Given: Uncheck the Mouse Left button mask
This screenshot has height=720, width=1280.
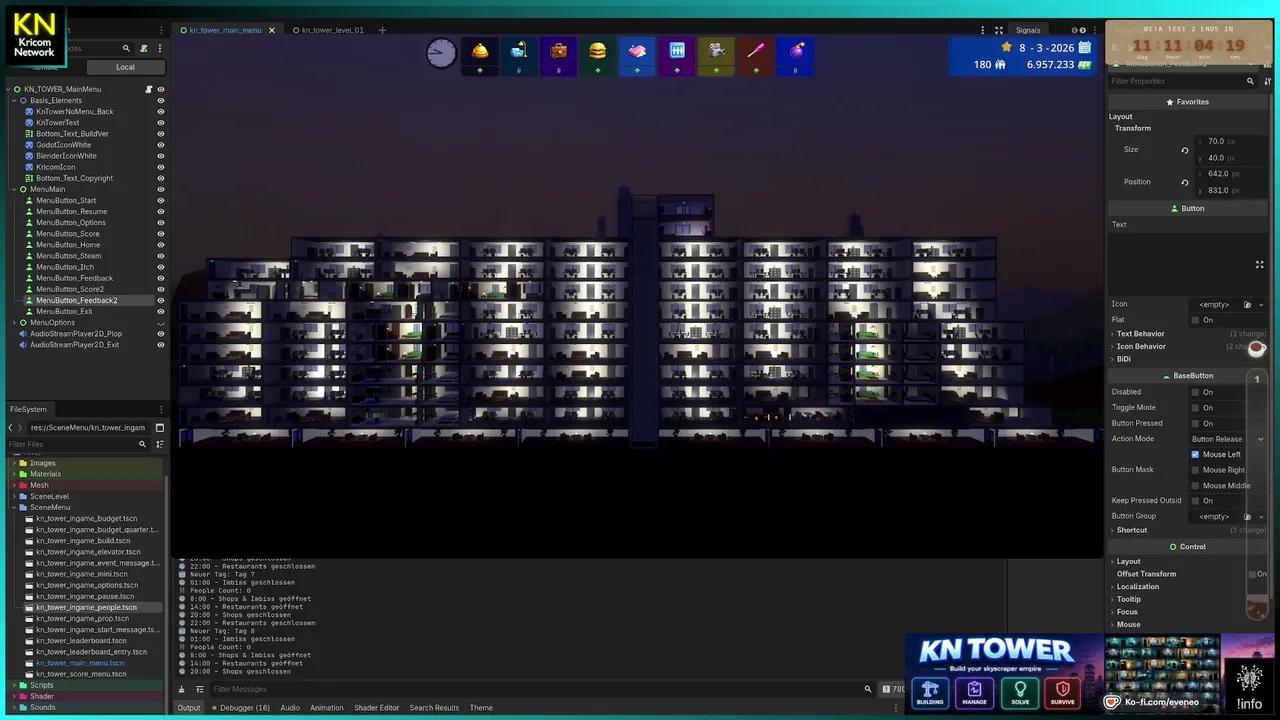Looking at the screenshot, I should click(1195, 454).
